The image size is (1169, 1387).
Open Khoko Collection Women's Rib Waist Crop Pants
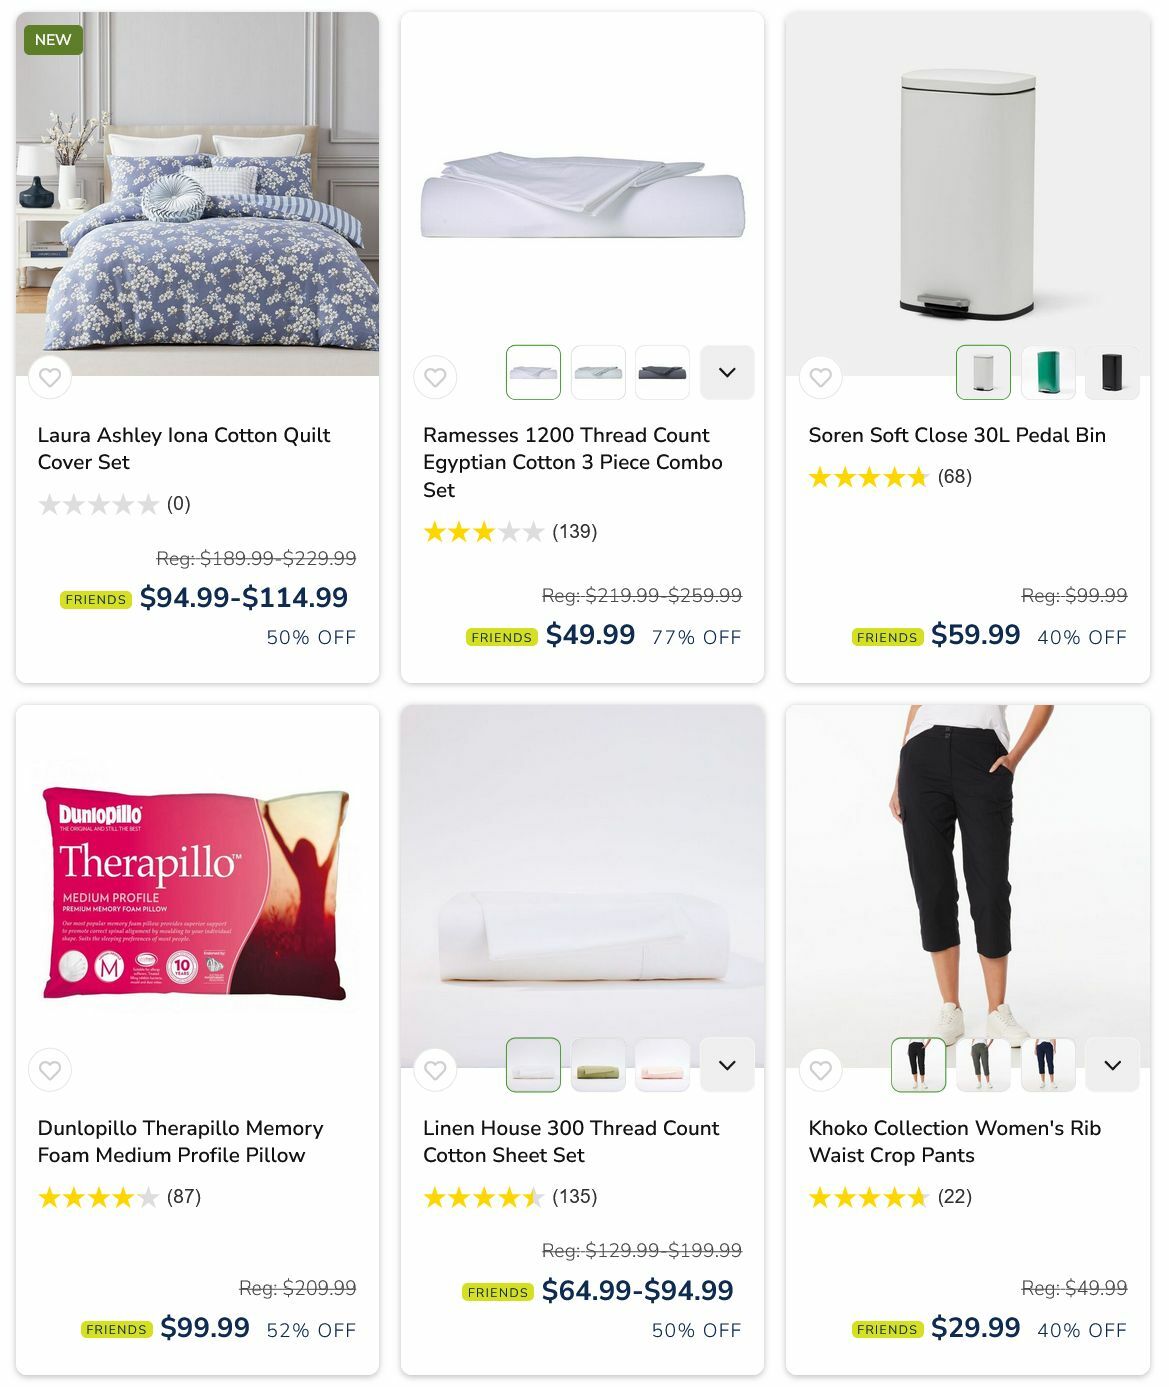[x=954, y=1141]
